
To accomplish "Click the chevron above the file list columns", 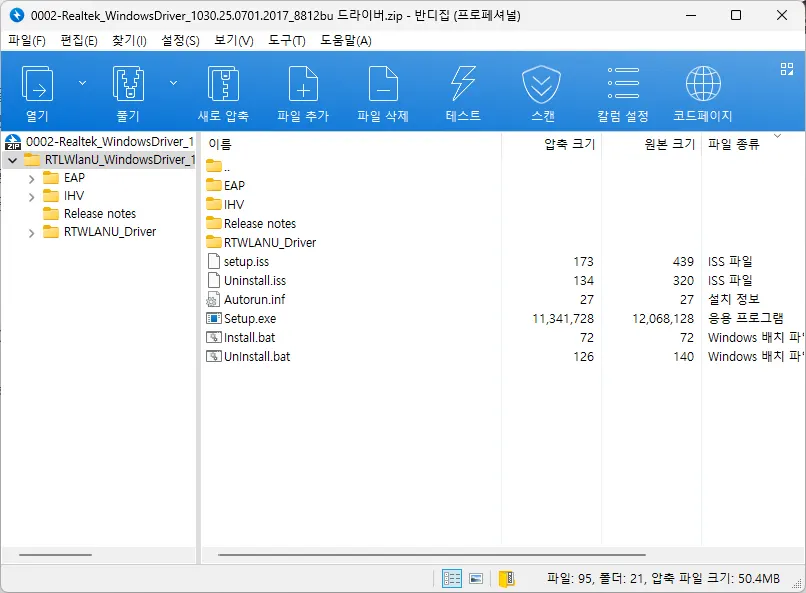I will (x=777, y=136).
